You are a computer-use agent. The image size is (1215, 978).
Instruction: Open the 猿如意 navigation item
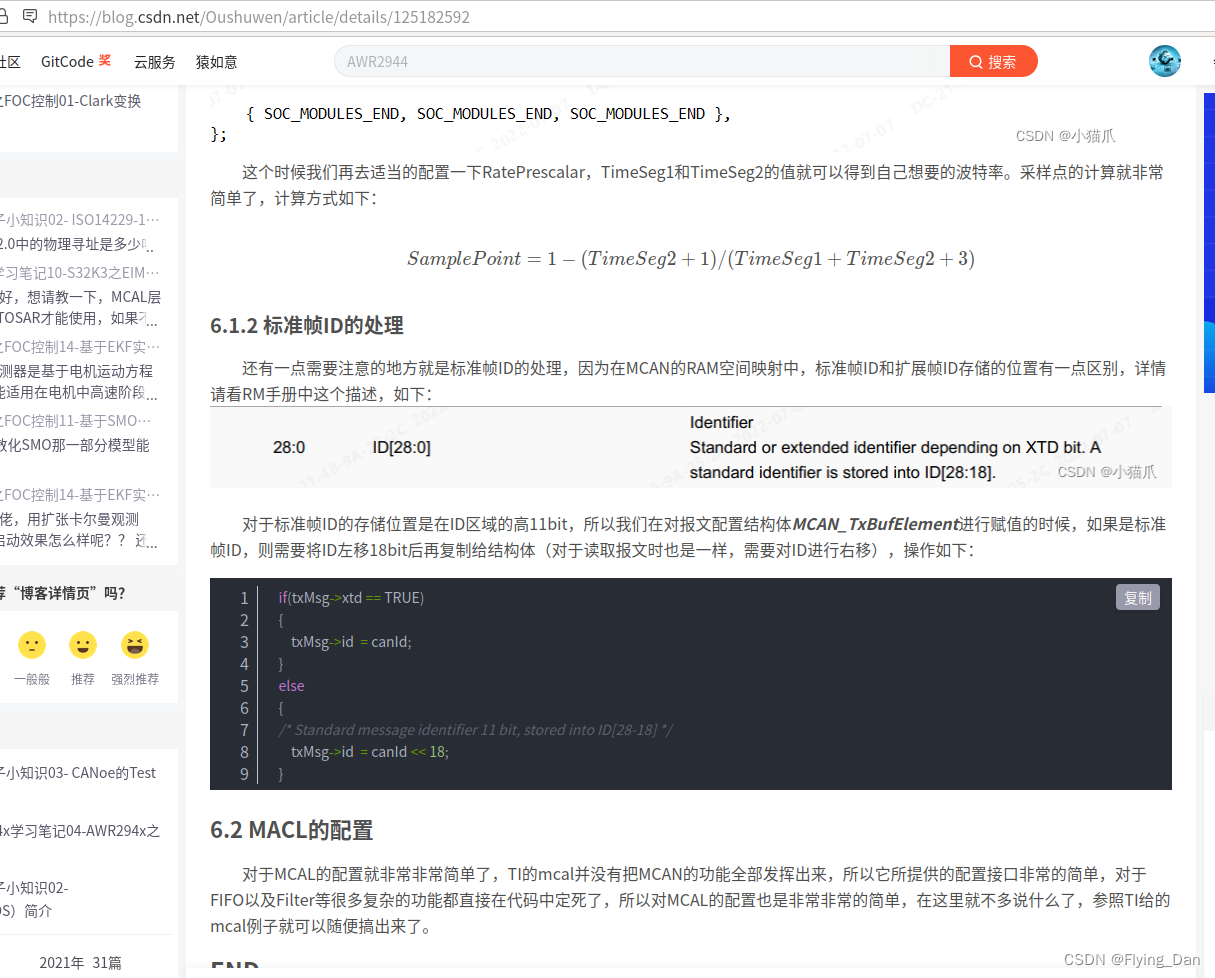pyautogui.click(x=216, y=61)
